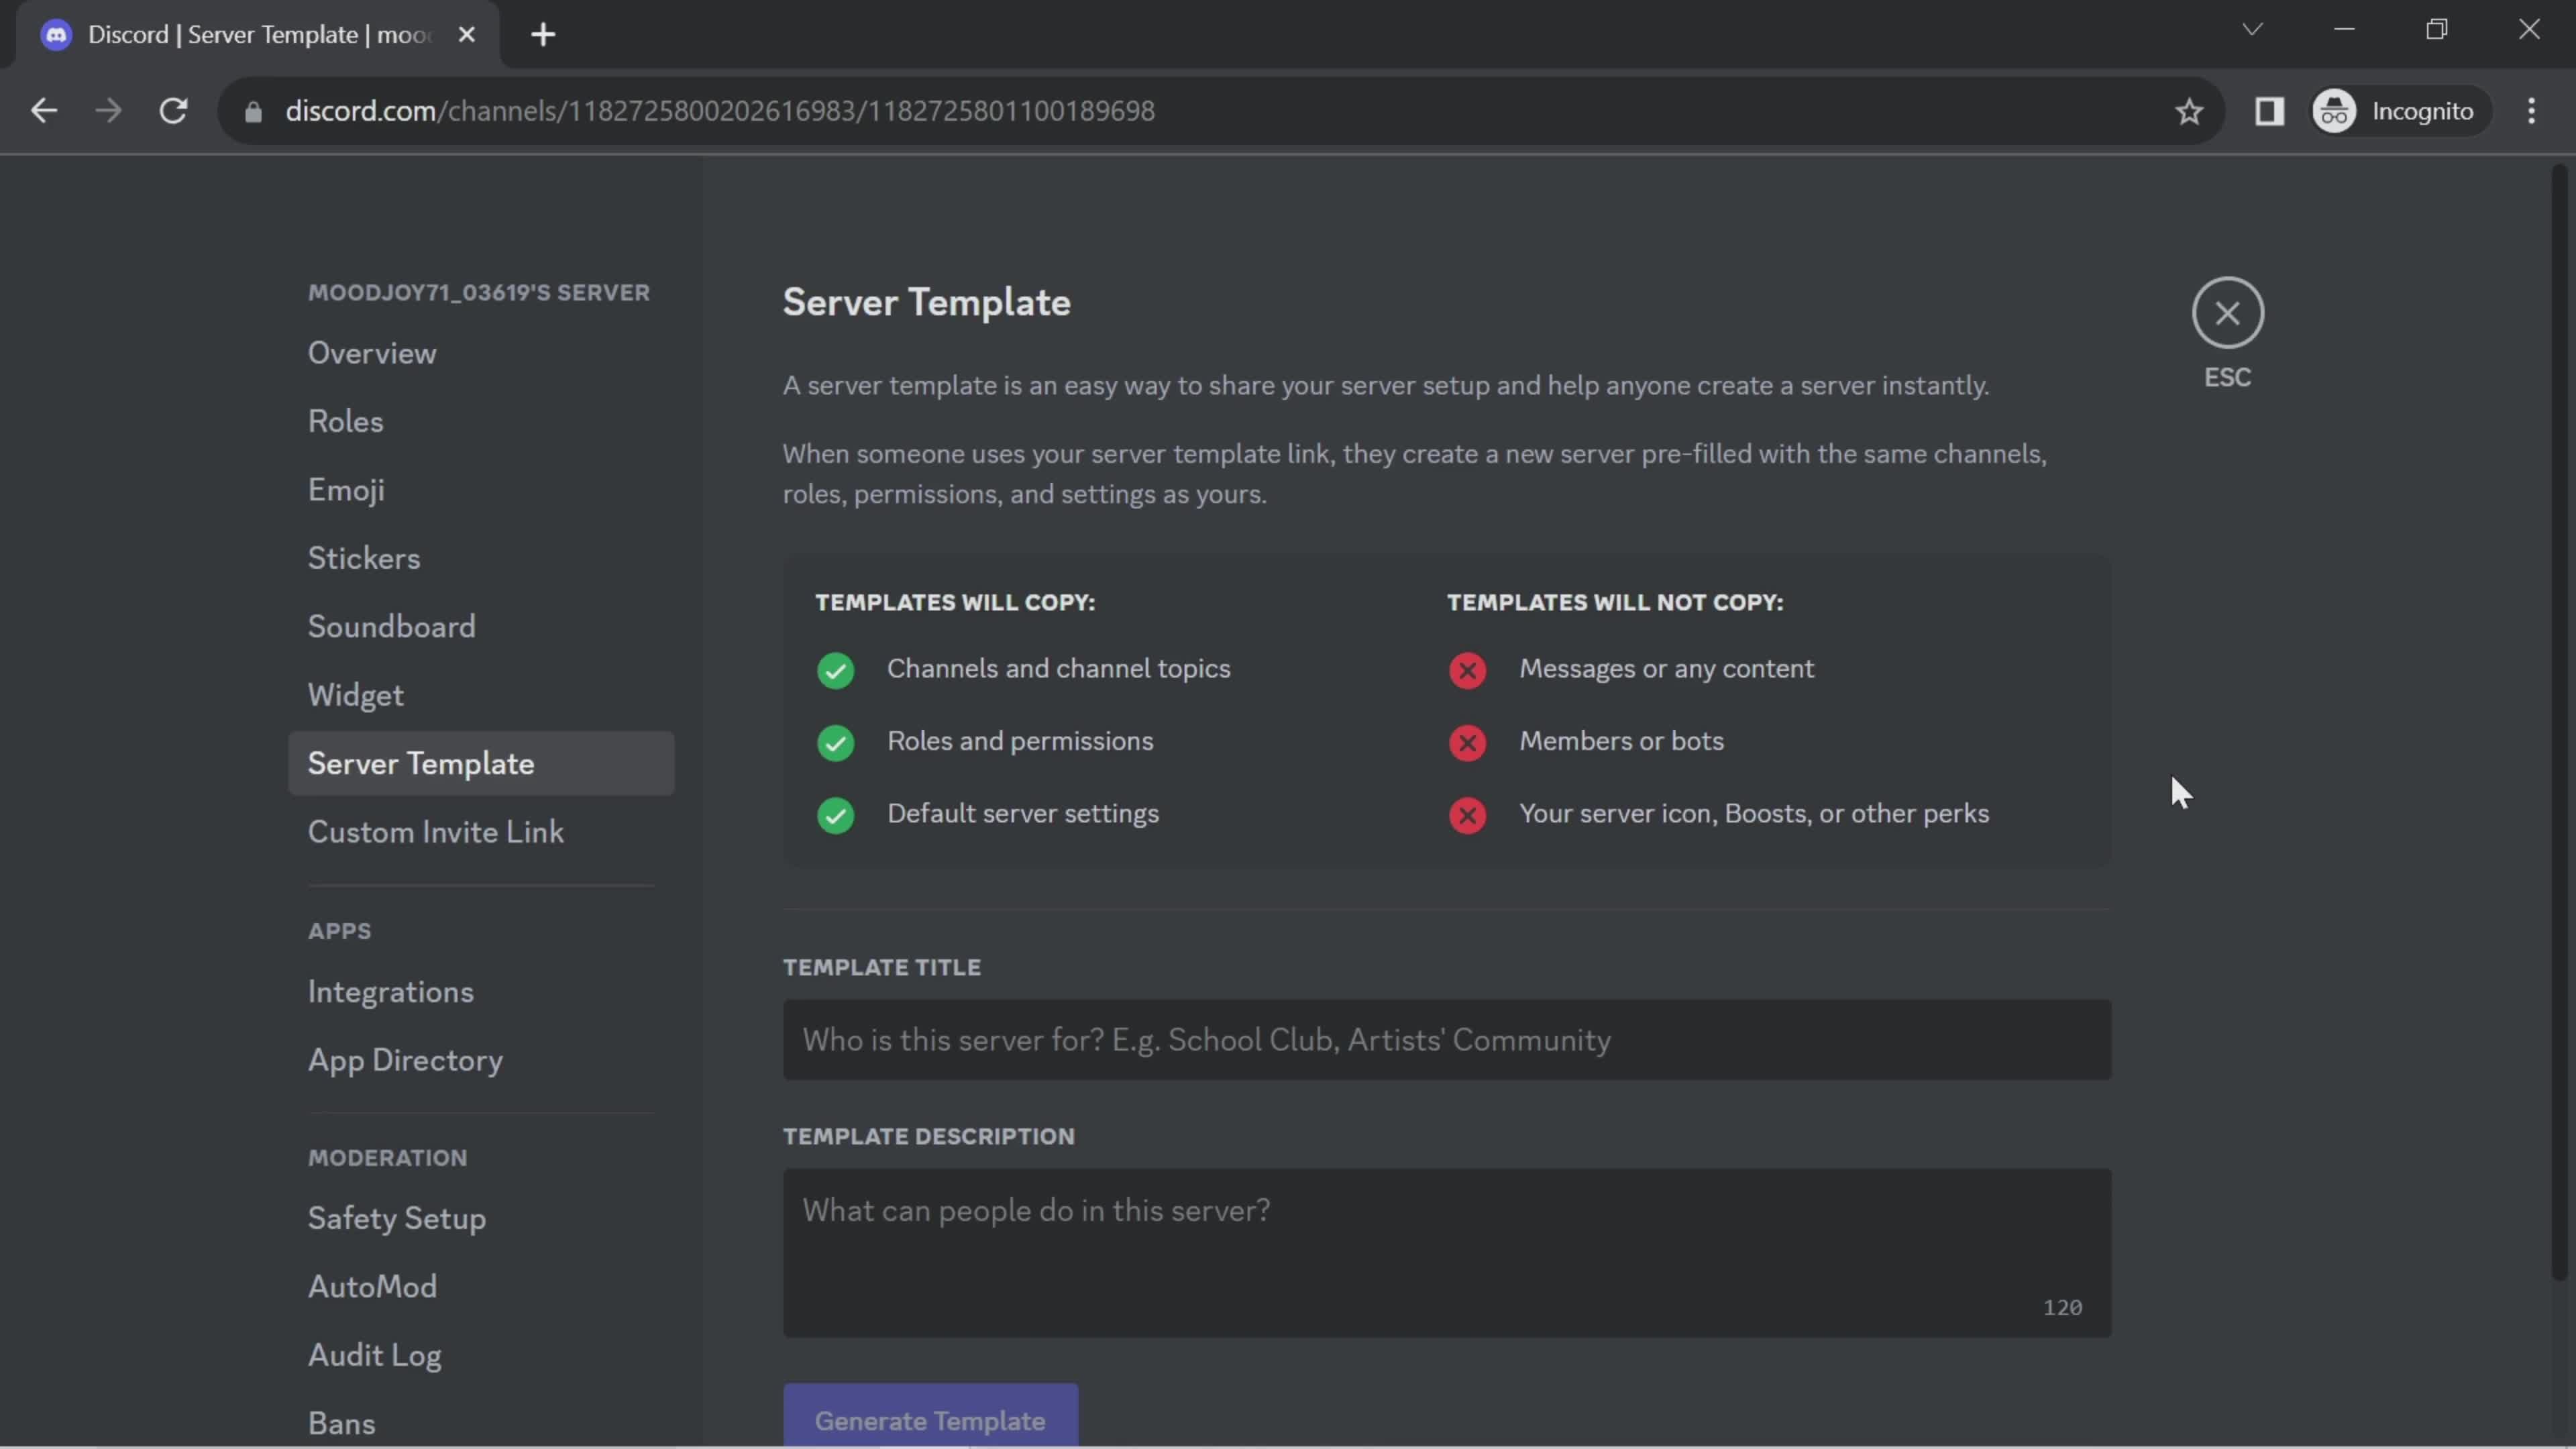Viewport: 2576px width, 1449px height.
Task: Click the ESC close button icon
Action: click(x=2227, y=313)
